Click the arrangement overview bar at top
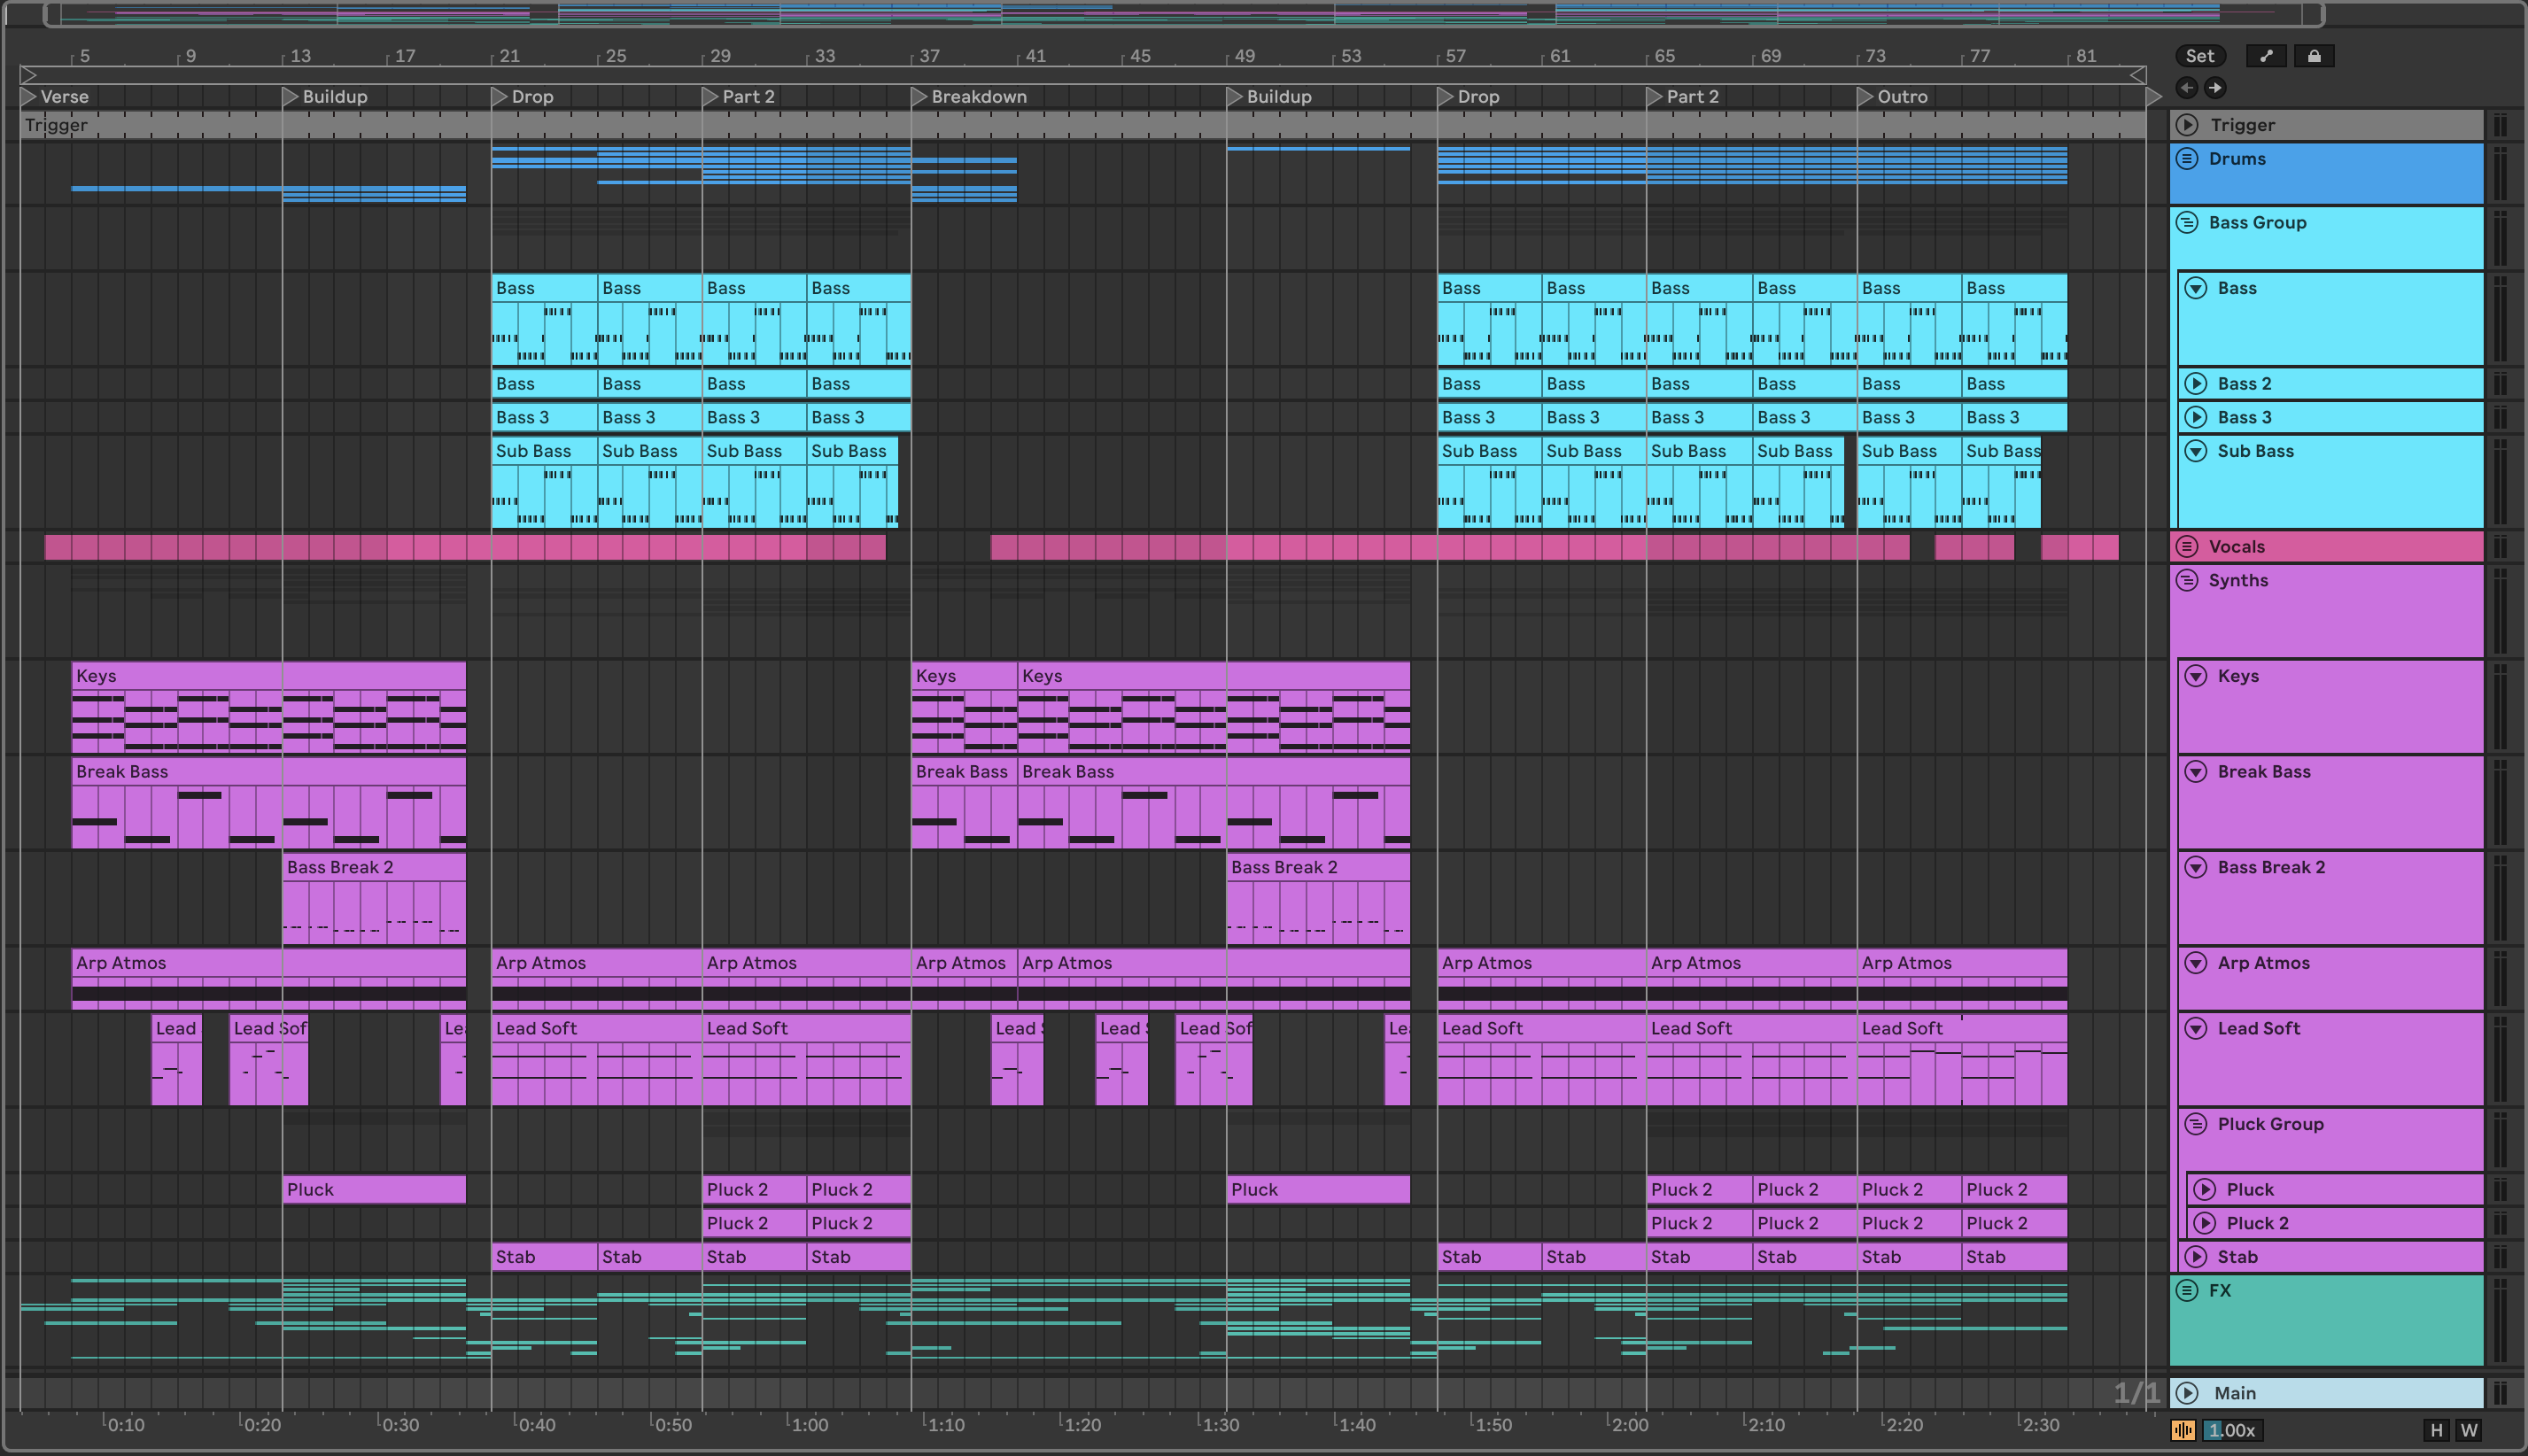This screenshot has width=2528, height=1456. click(x=1183, y=14)
